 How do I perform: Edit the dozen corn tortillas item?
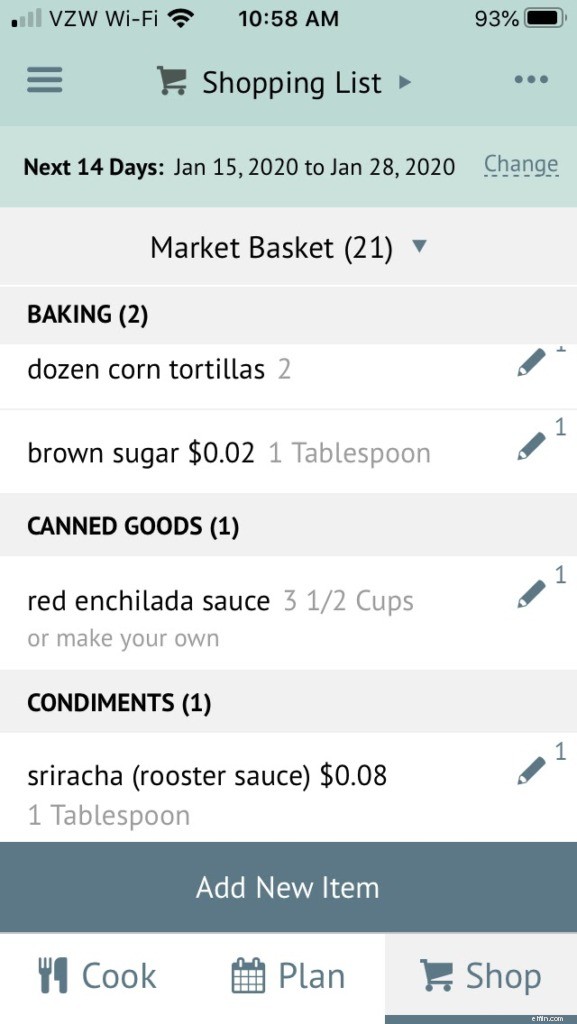click(x=531, y=363)
